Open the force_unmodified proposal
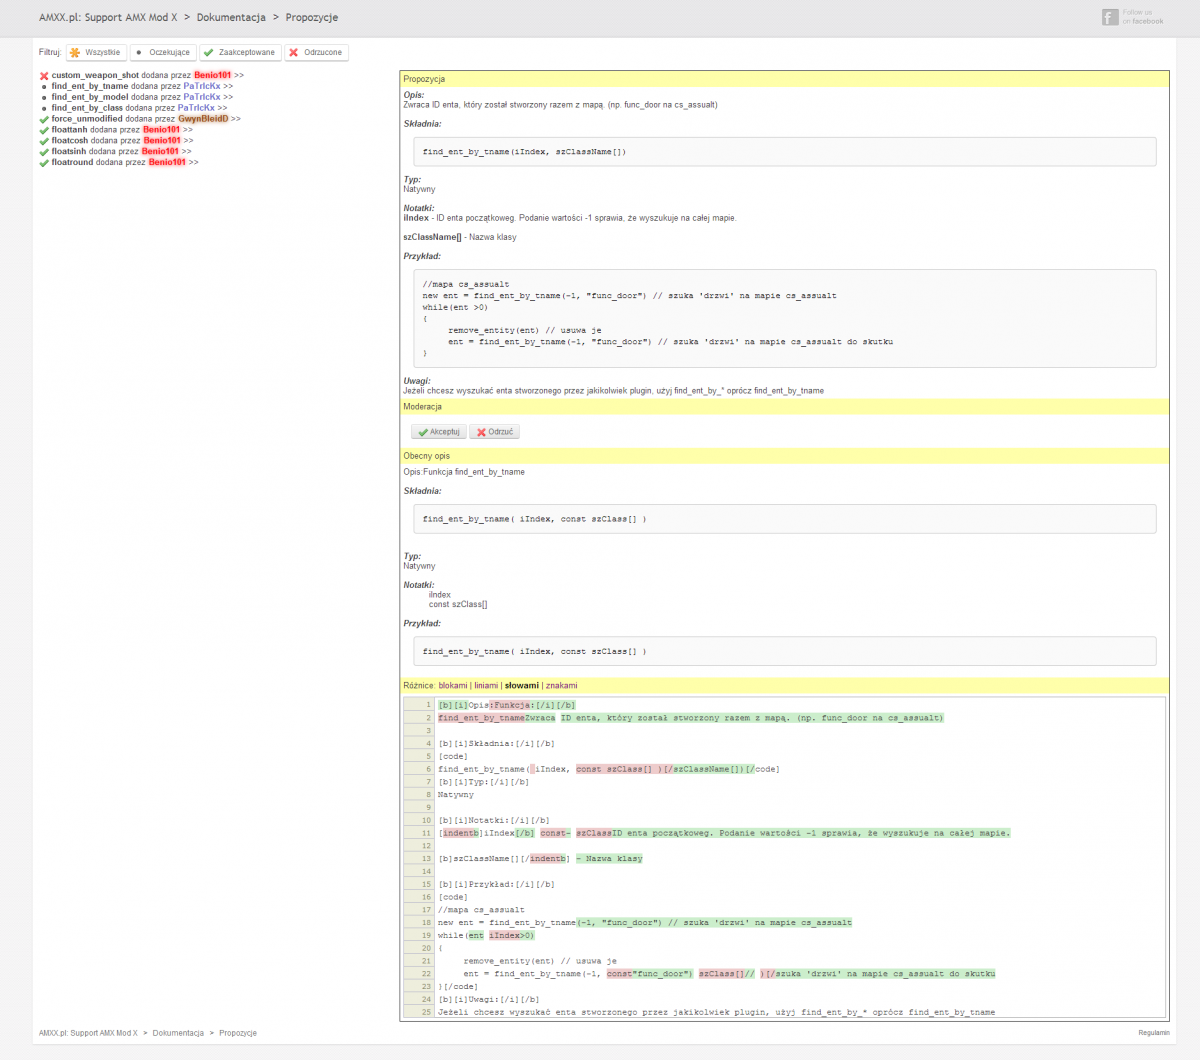Viewport: 1200px width, 1060px height. [x=87, y=119]
